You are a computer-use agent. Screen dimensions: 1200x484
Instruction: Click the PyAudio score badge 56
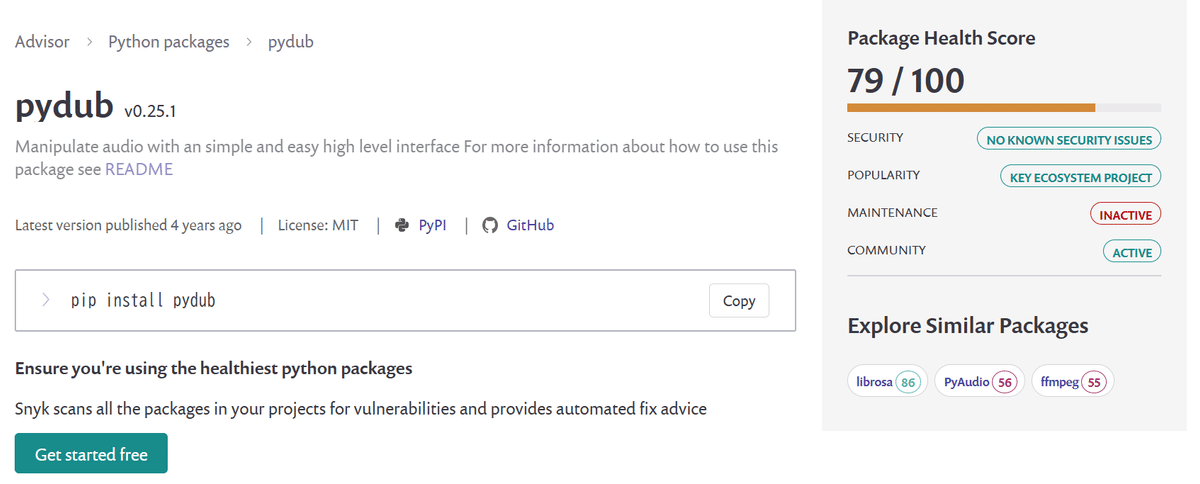point(1005,382)
